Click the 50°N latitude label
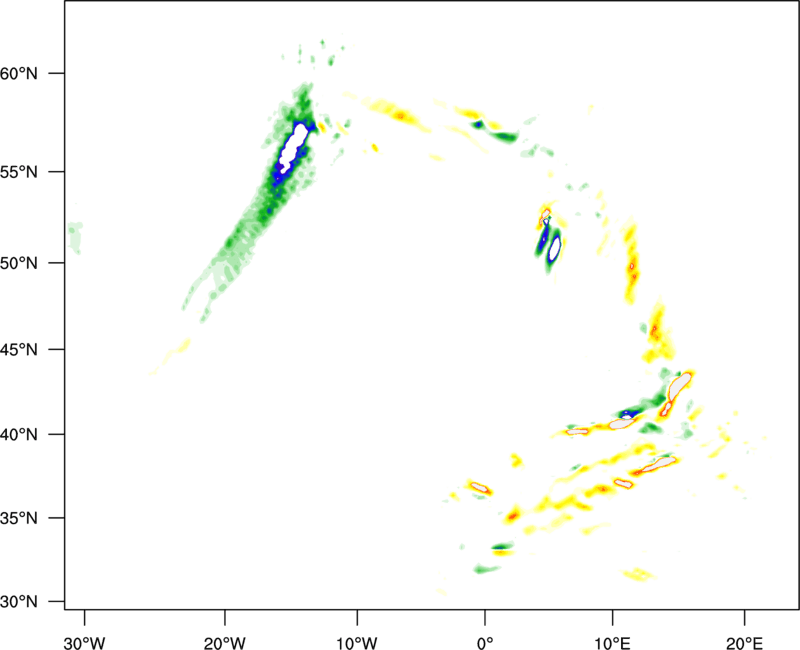The image size is (800, 650). coord(19,263)
